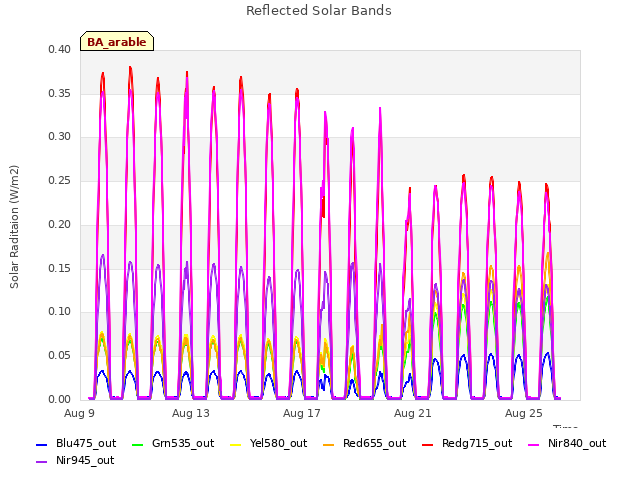Click the 0.20 y-axis tick label

60,224
